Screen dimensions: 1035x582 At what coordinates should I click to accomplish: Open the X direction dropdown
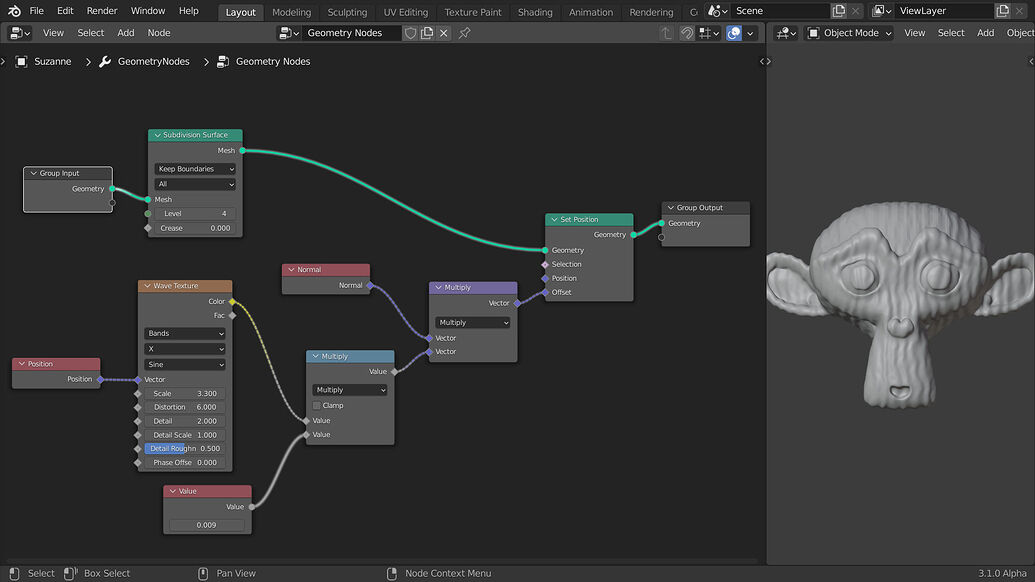click(x=185, y=349)
